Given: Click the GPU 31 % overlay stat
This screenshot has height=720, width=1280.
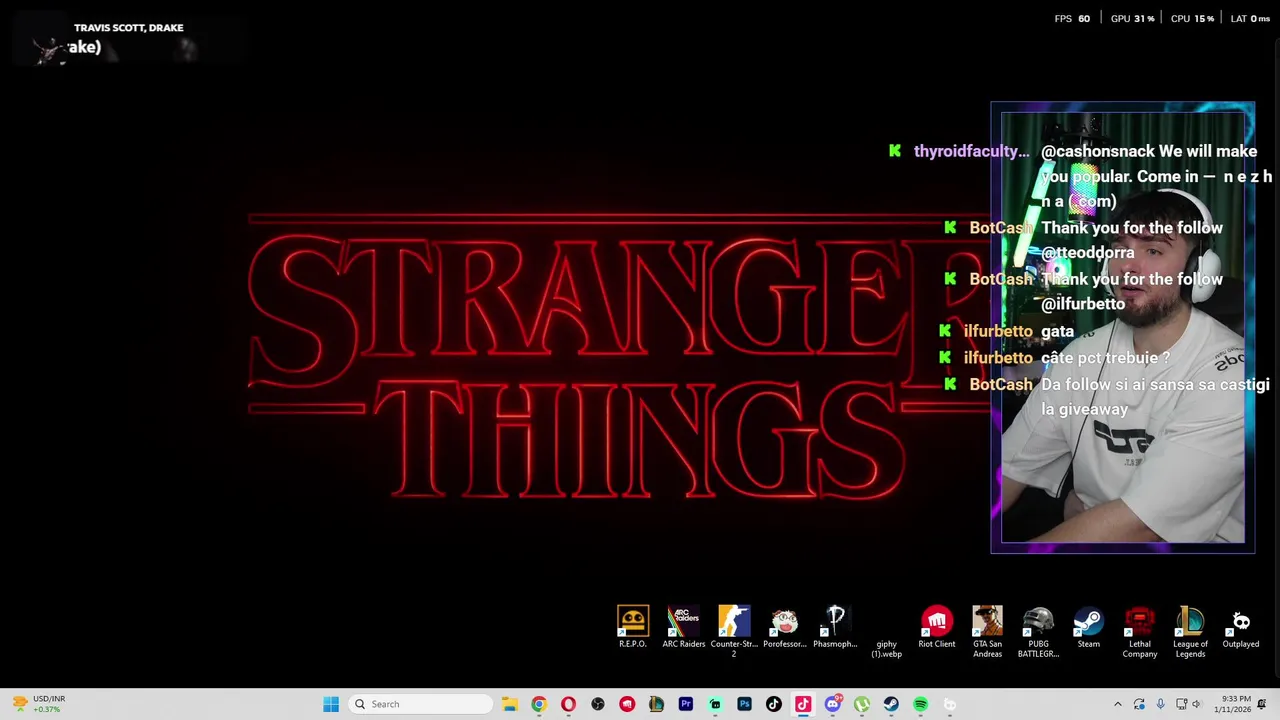Looking at the screenshot, I should [x=1133, y=19].
